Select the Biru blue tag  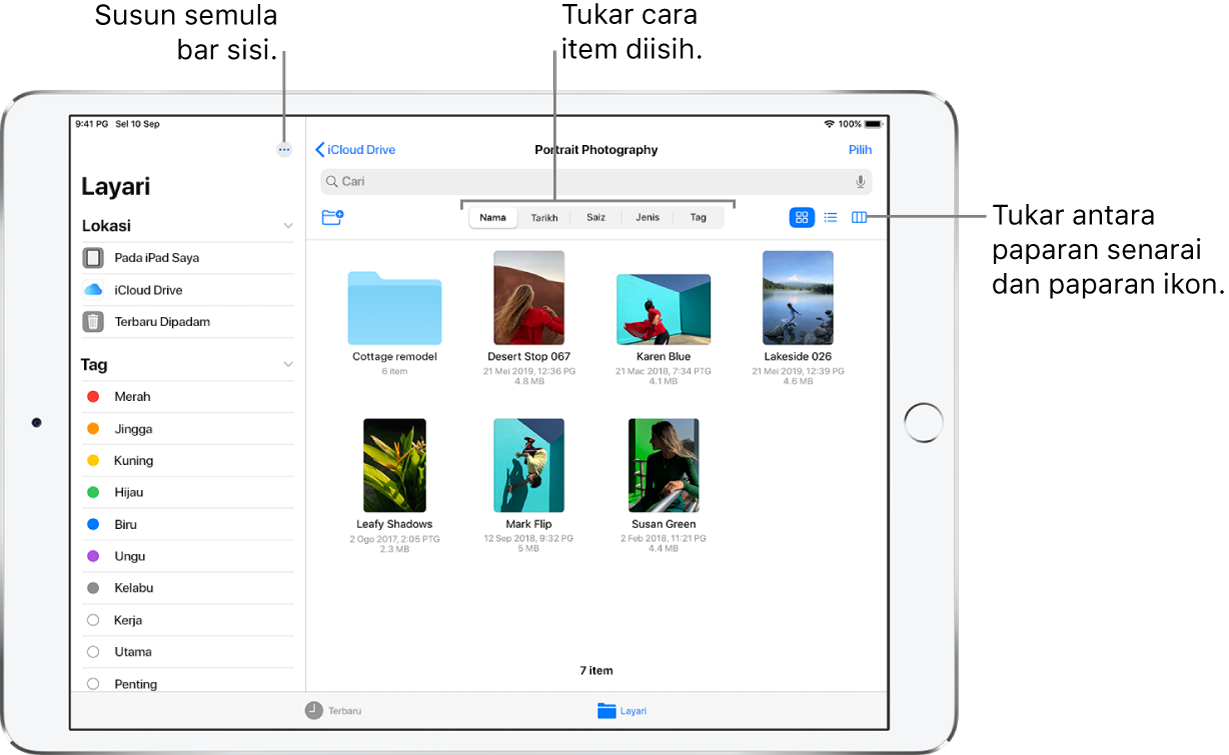tap(188, 524)
